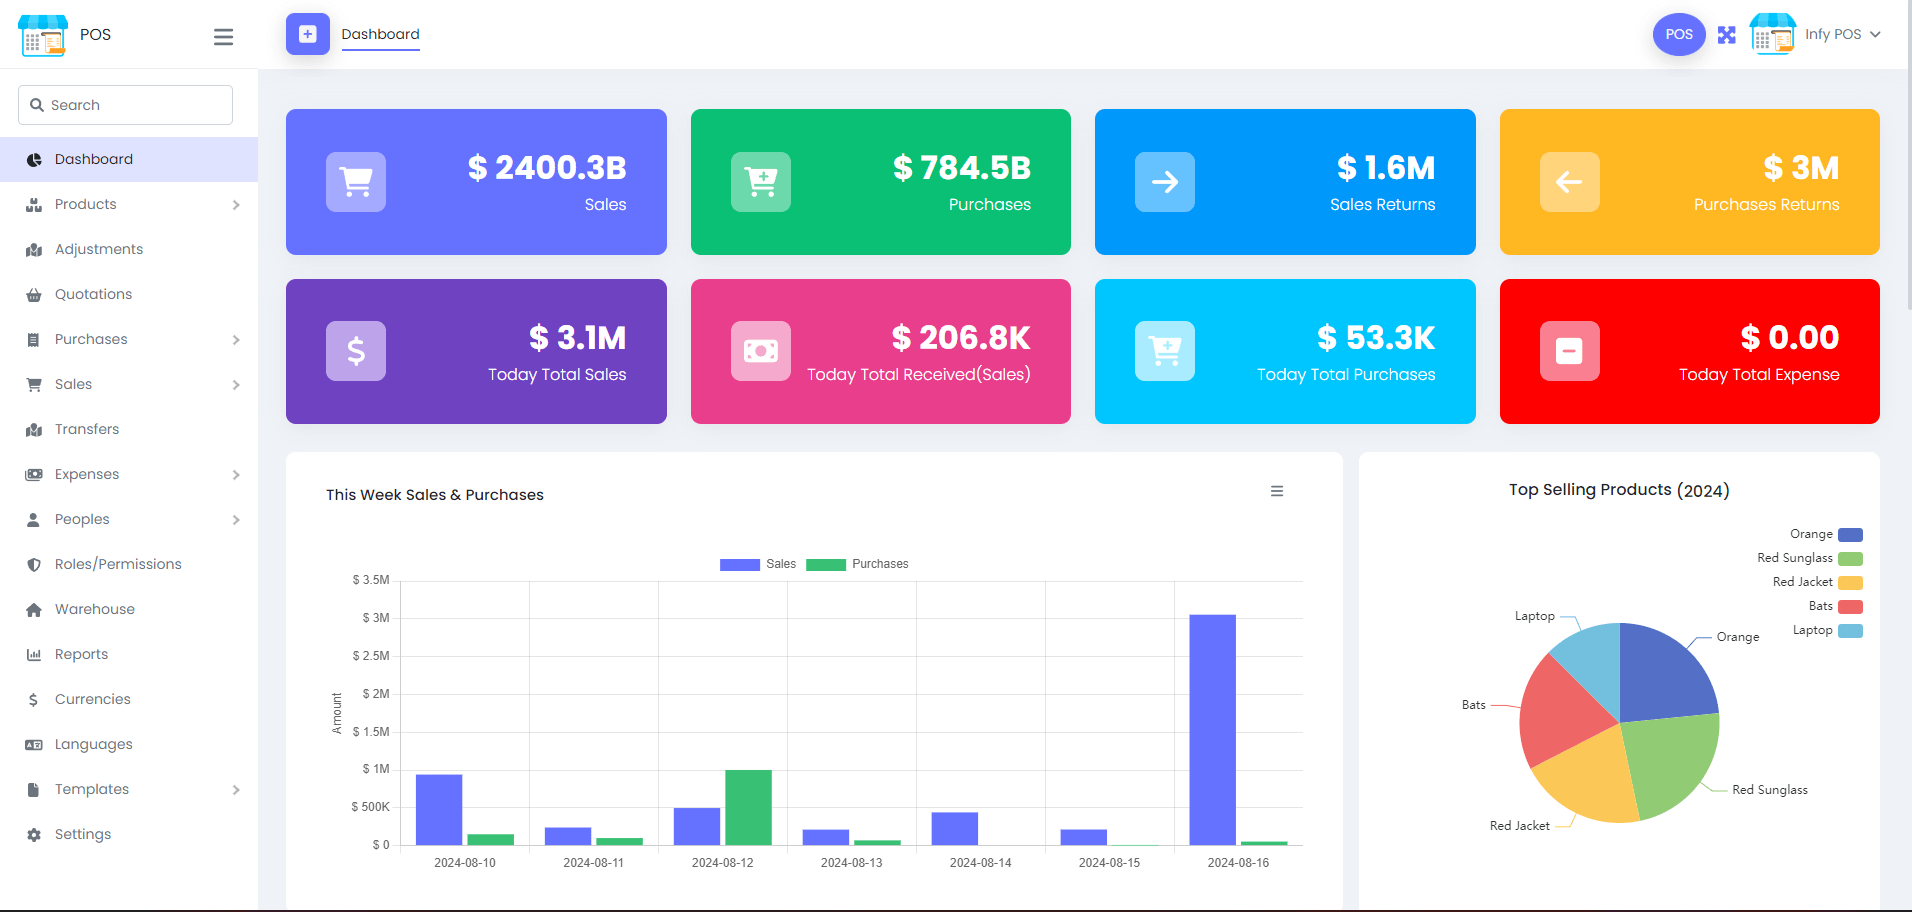Open the chart hamburger menu icon
Screen dimensions: 1912x912
click(x=1277, y=491)
